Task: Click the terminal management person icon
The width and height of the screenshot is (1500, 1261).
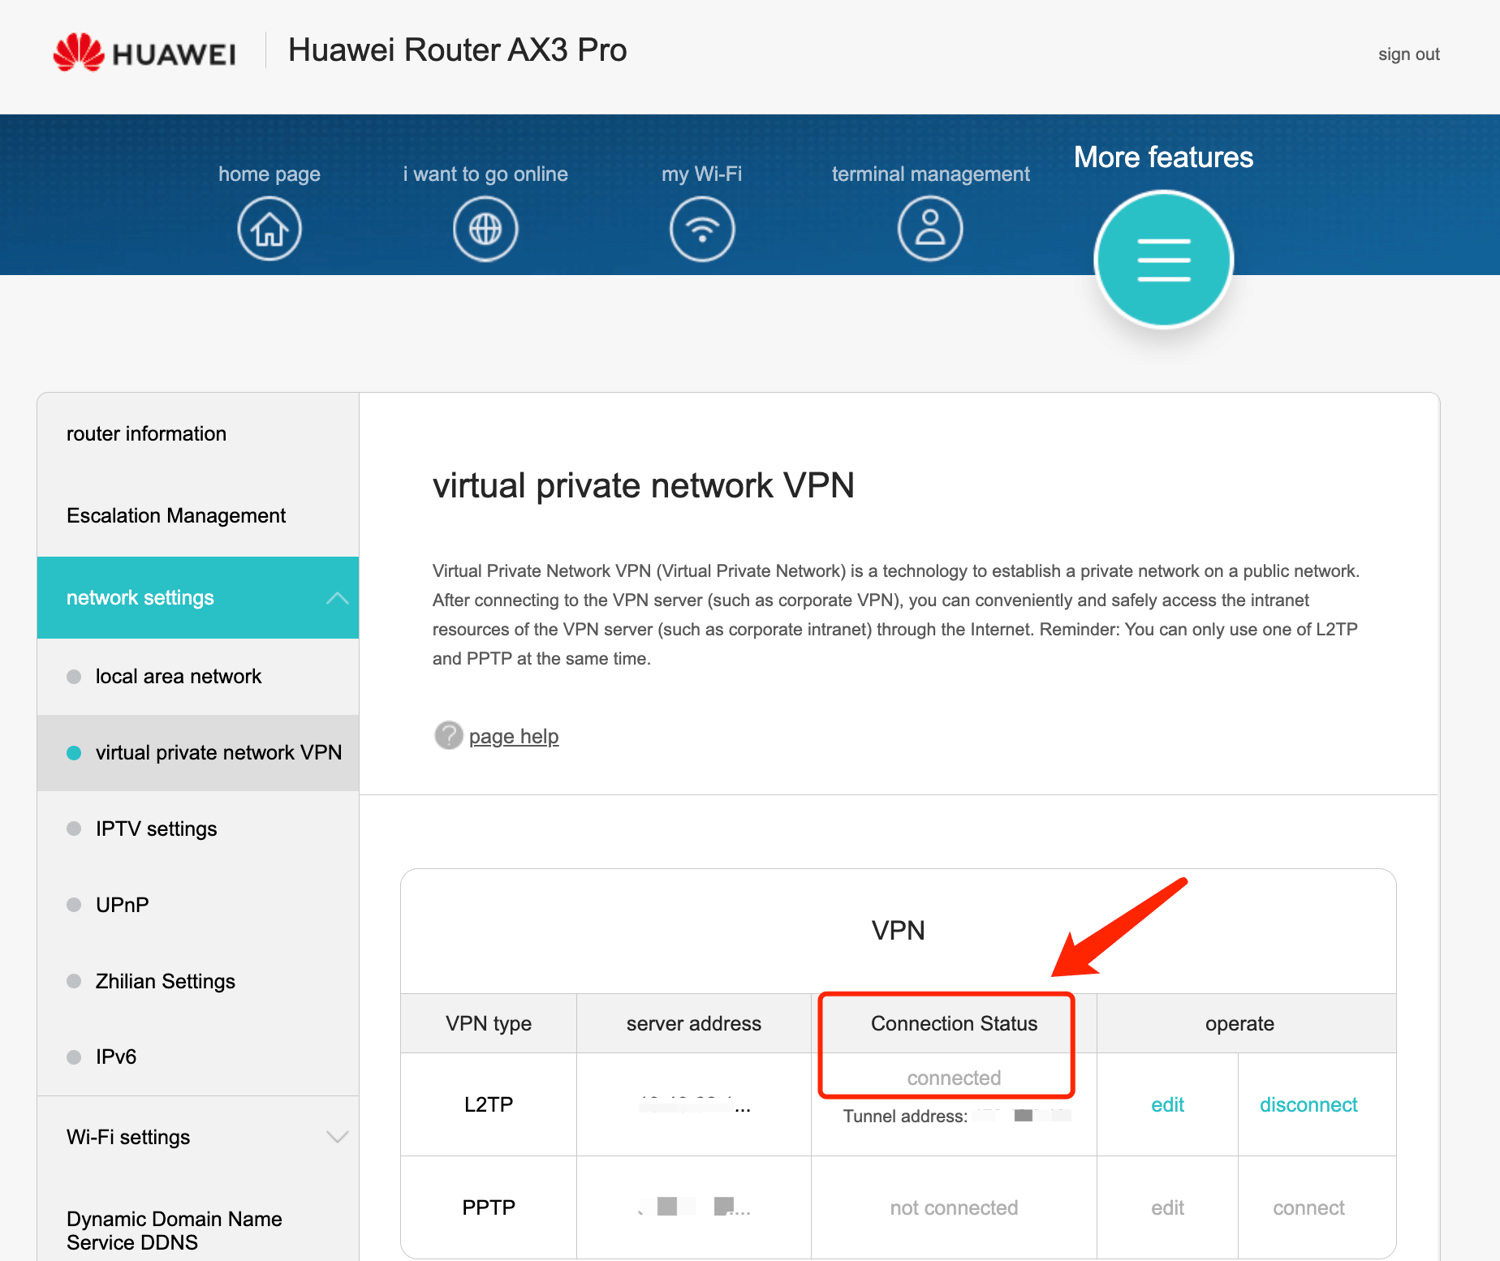Action: [x=930, y=229]
